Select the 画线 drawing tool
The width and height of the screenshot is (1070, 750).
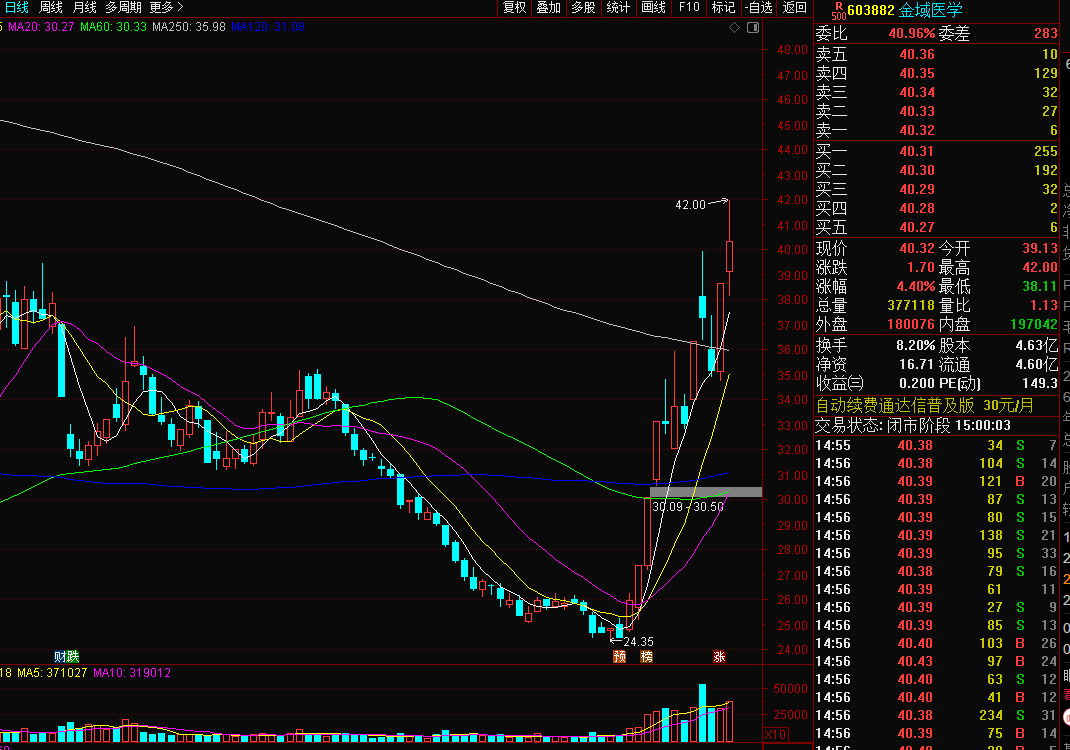pyautogui.click(x=653, y=8)
